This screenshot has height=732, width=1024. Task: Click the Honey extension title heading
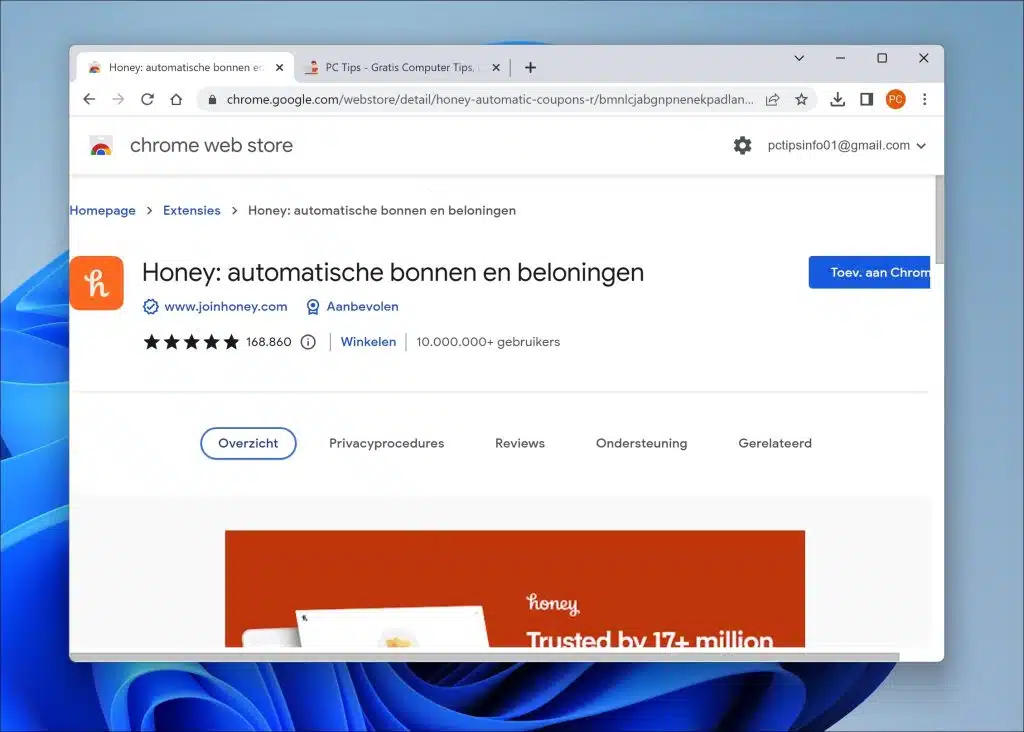pyautogui.click(x=392, y=272)
